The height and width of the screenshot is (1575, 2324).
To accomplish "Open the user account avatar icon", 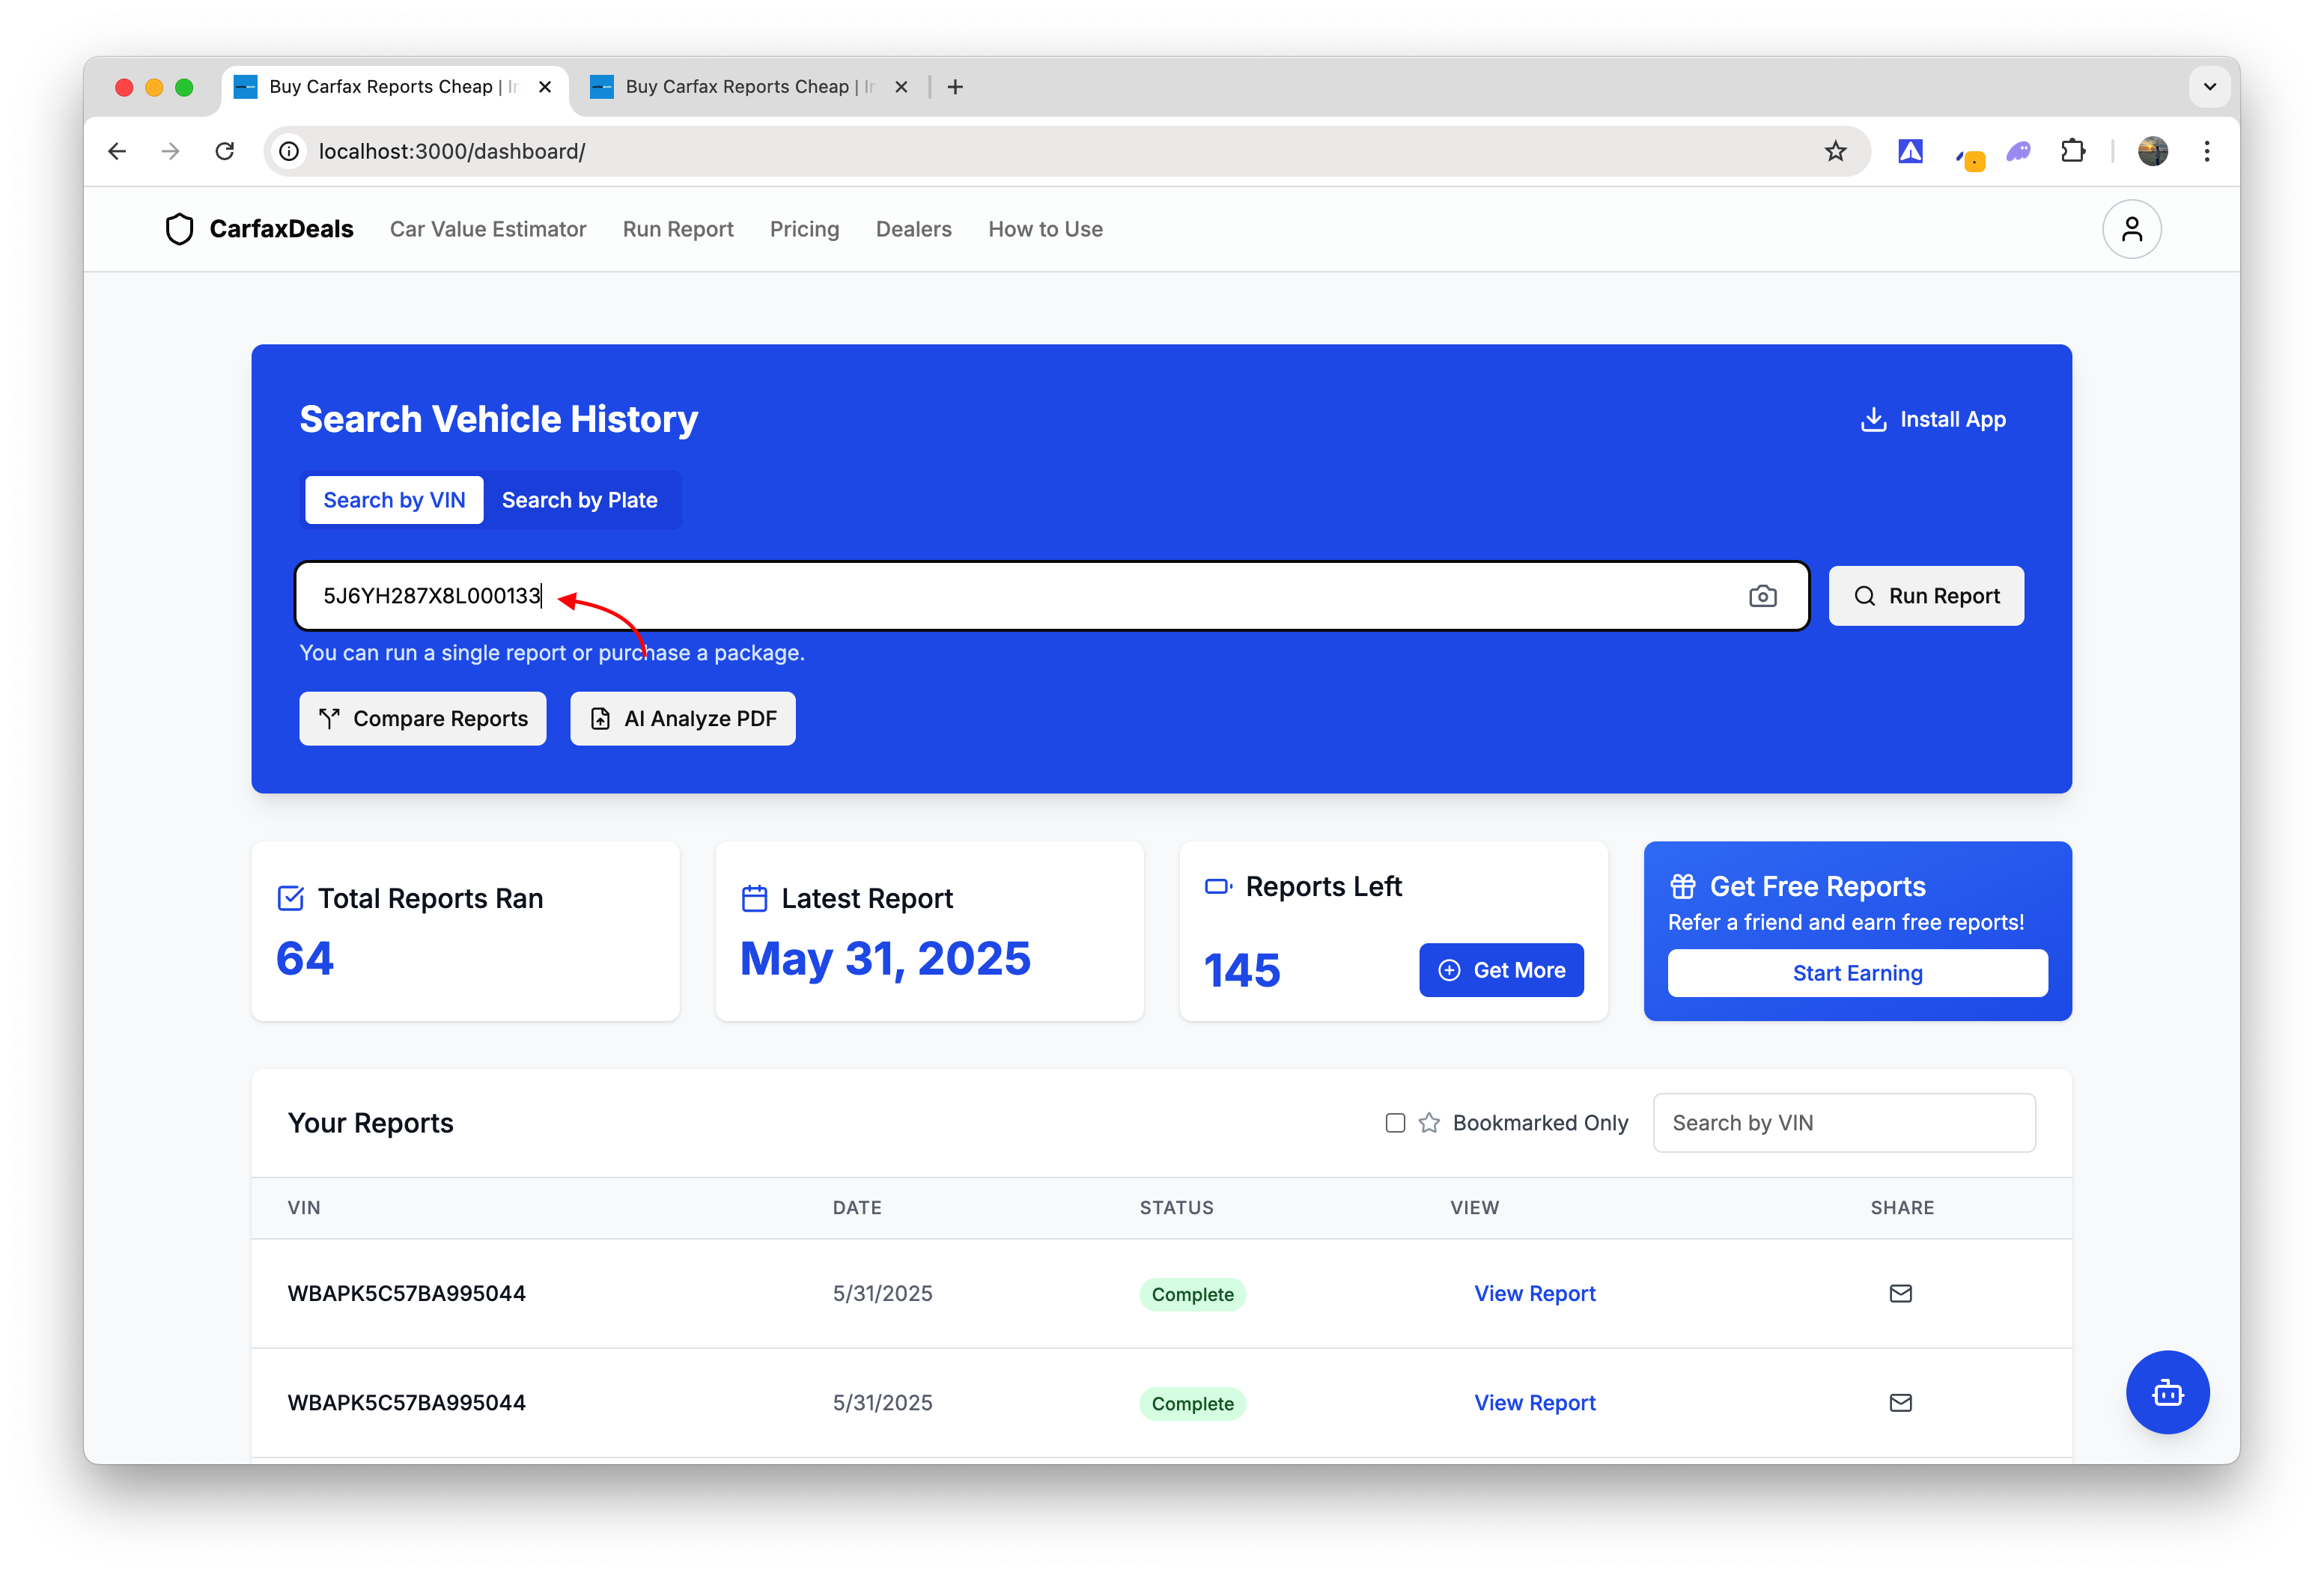I will pos(2131,230).
